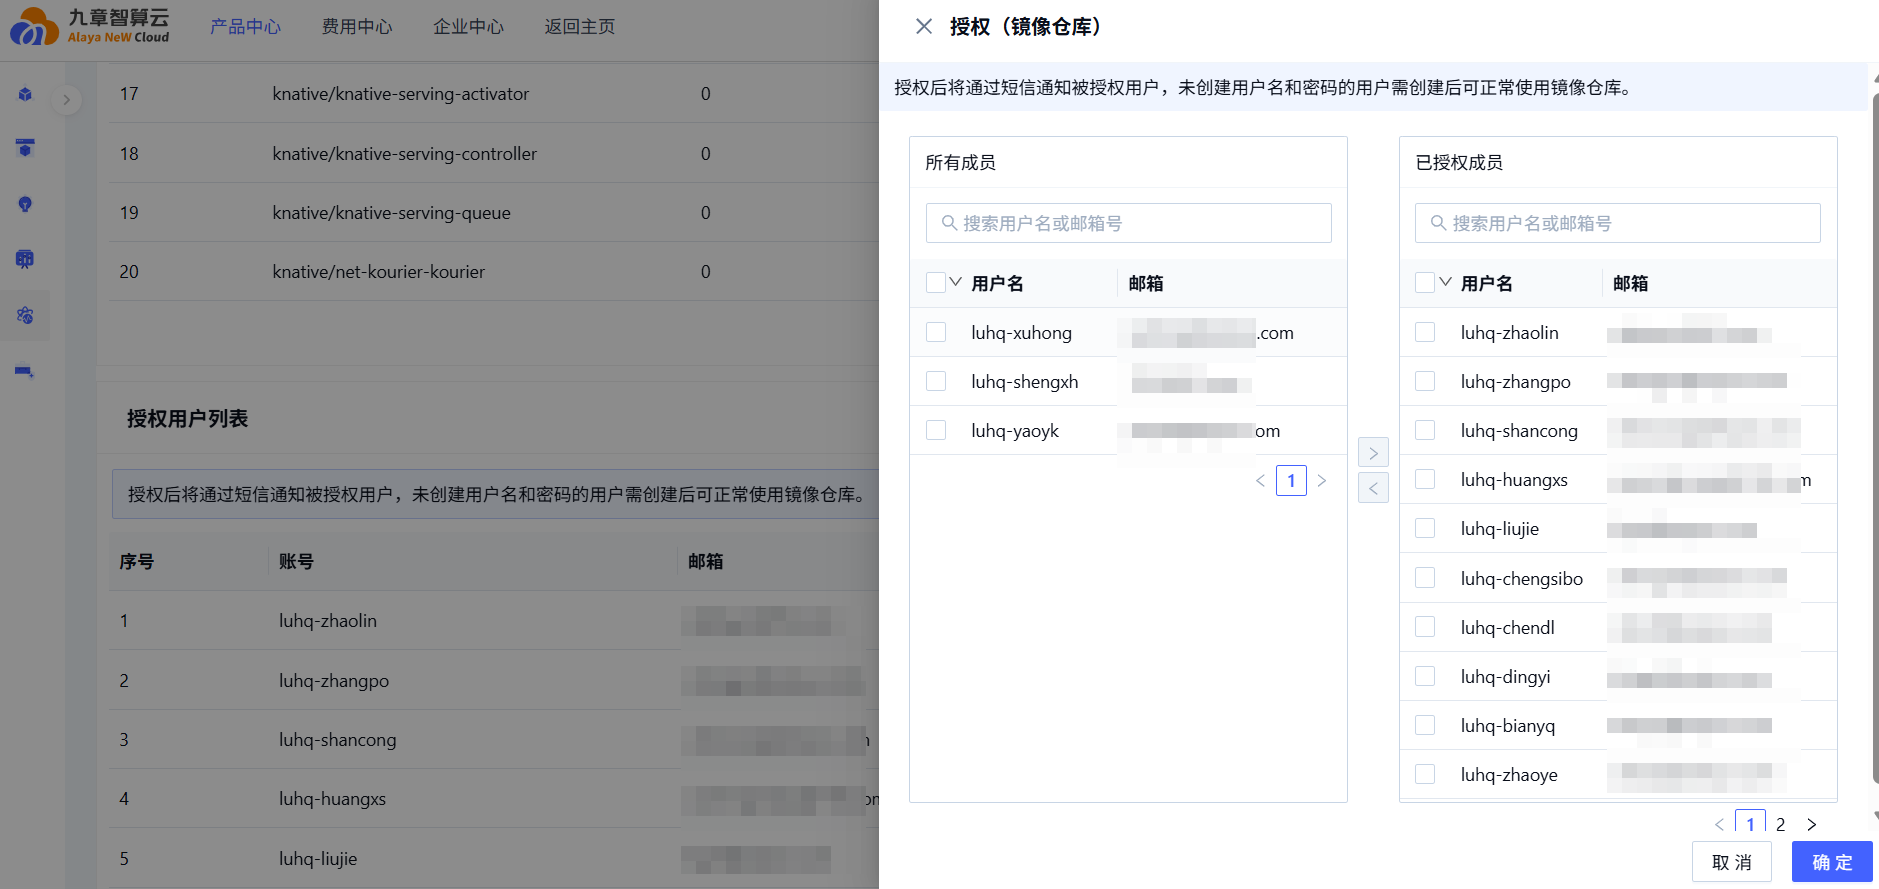Select all in the authorized members header checkbox

tap(1425, 283)
